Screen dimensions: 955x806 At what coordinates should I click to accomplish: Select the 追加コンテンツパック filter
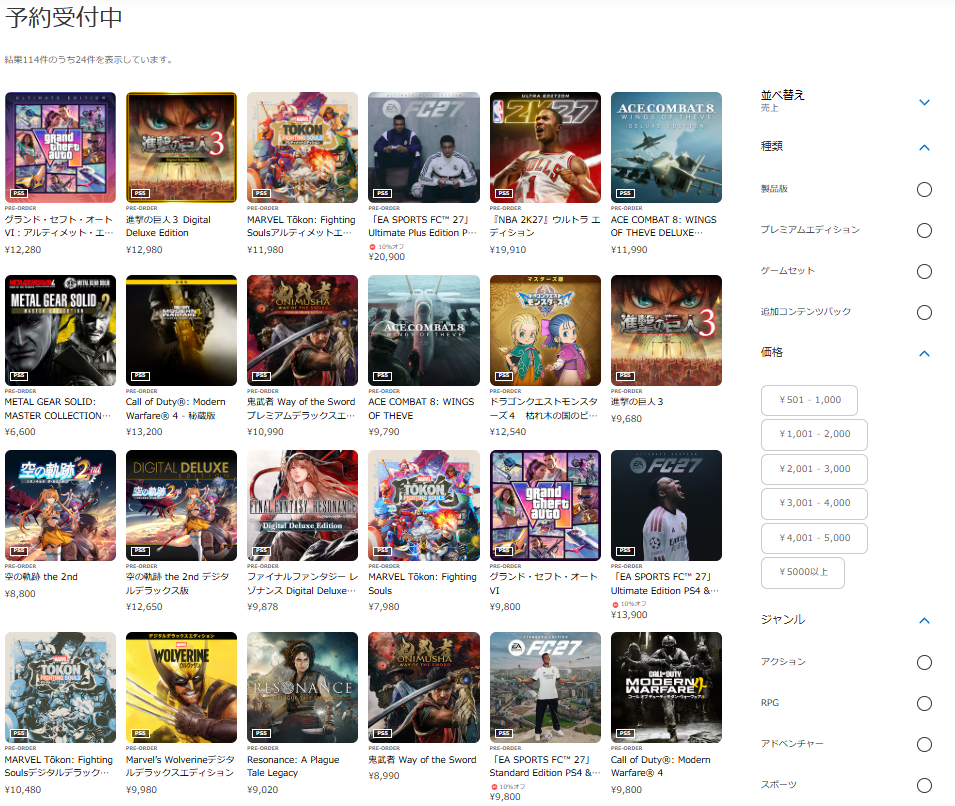point(924,313)
